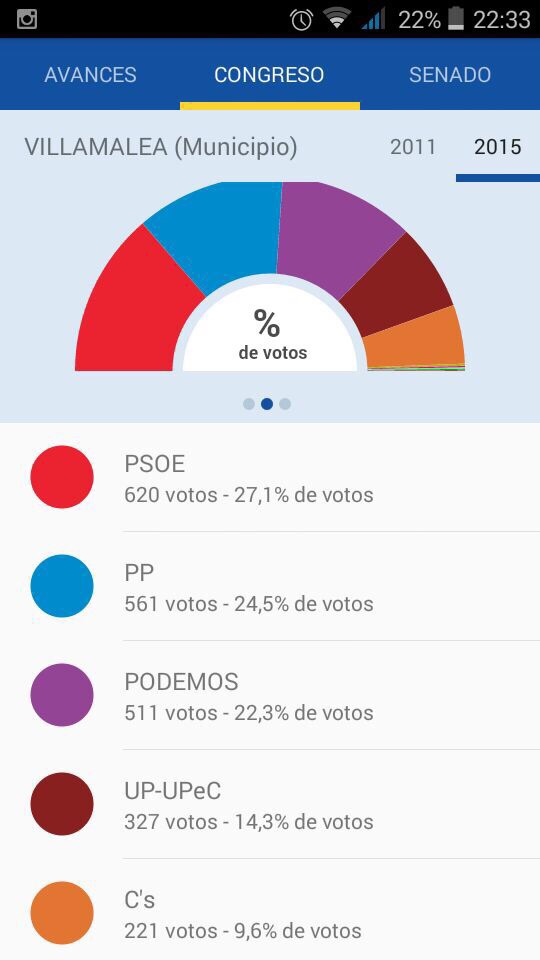Tap the VILLAMALEA (Municipio) title
Viewport: 540px width, 960px height.
pos(160,148)
